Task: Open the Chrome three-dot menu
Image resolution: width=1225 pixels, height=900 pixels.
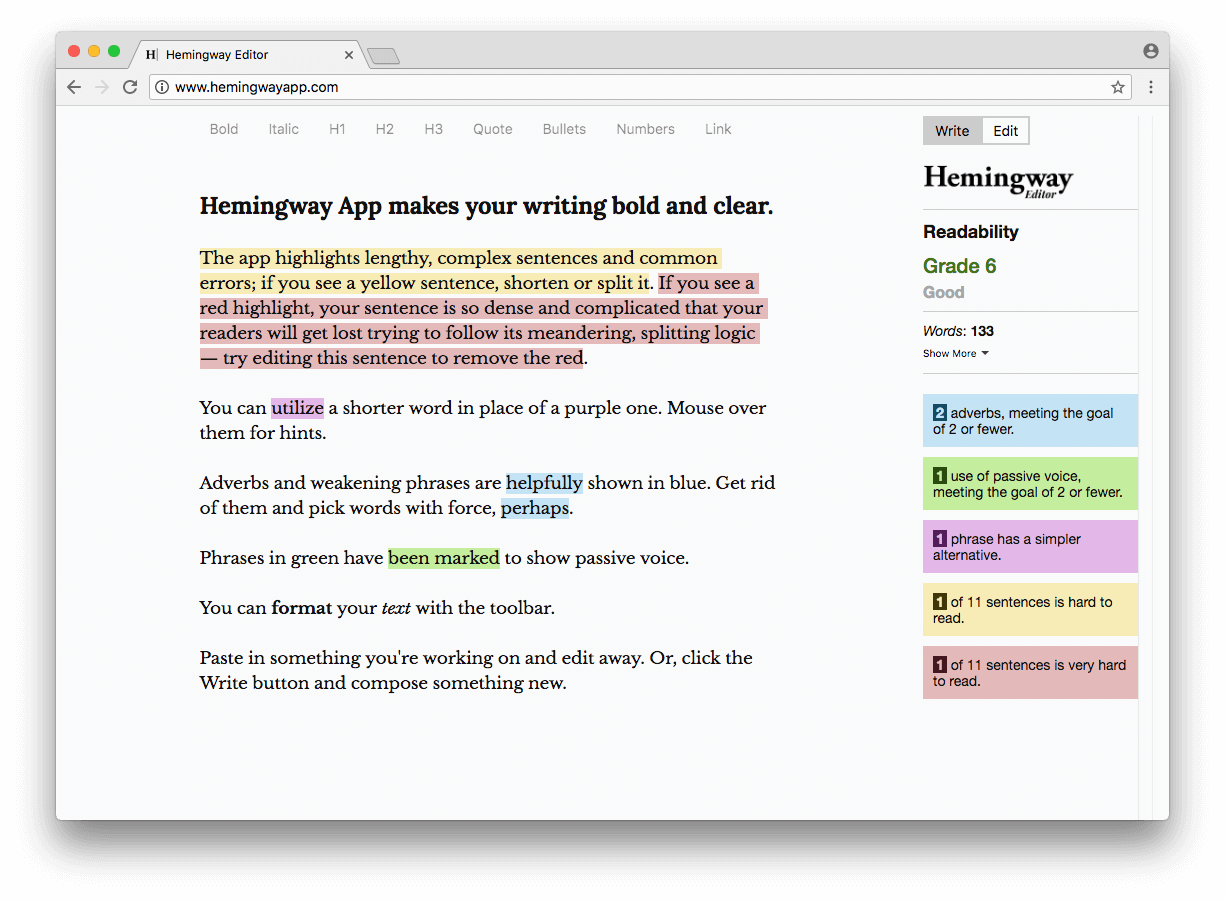Action: [x=1151, y=87]
